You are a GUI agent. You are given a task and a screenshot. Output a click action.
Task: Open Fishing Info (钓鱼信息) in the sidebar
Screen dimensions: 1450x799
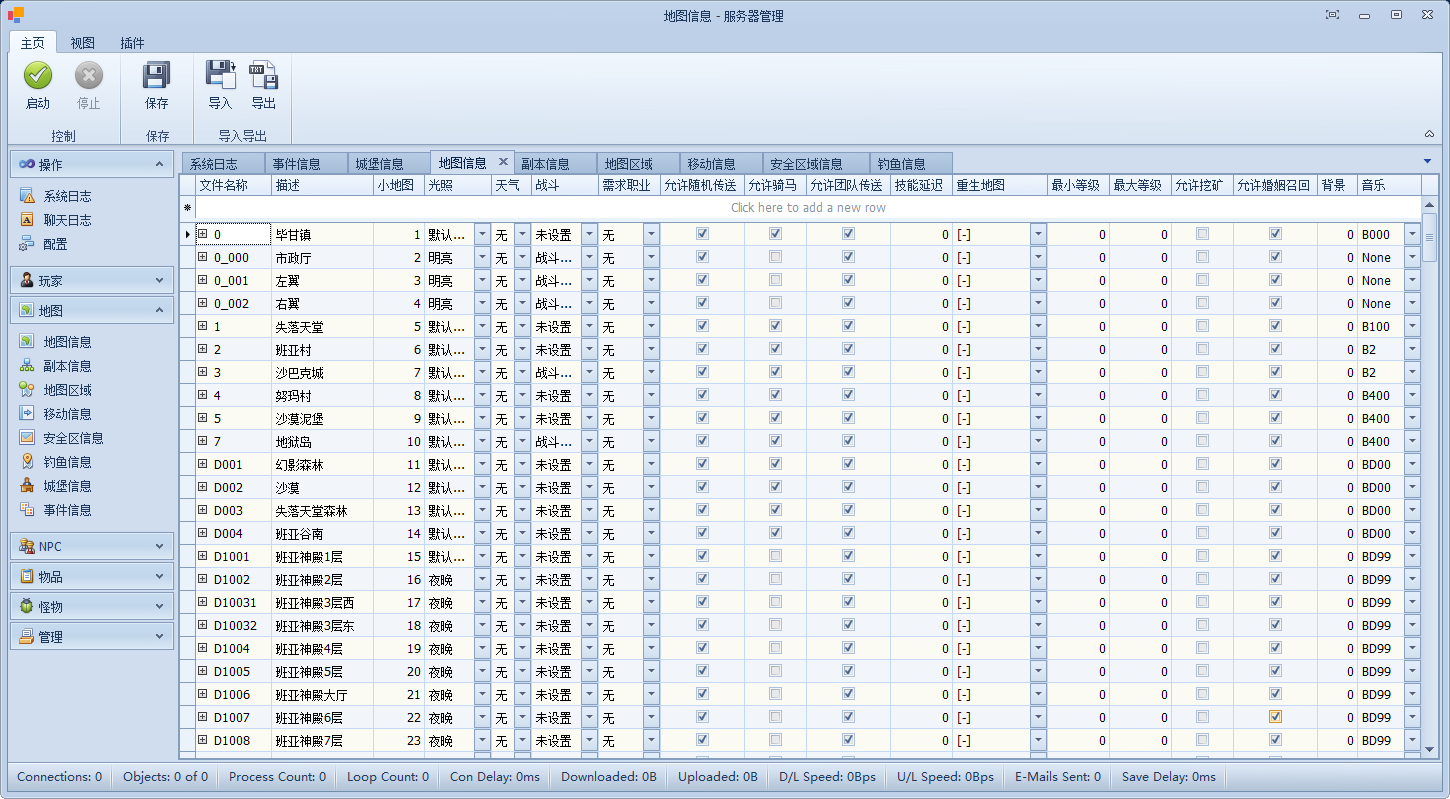tap(67, 462)
